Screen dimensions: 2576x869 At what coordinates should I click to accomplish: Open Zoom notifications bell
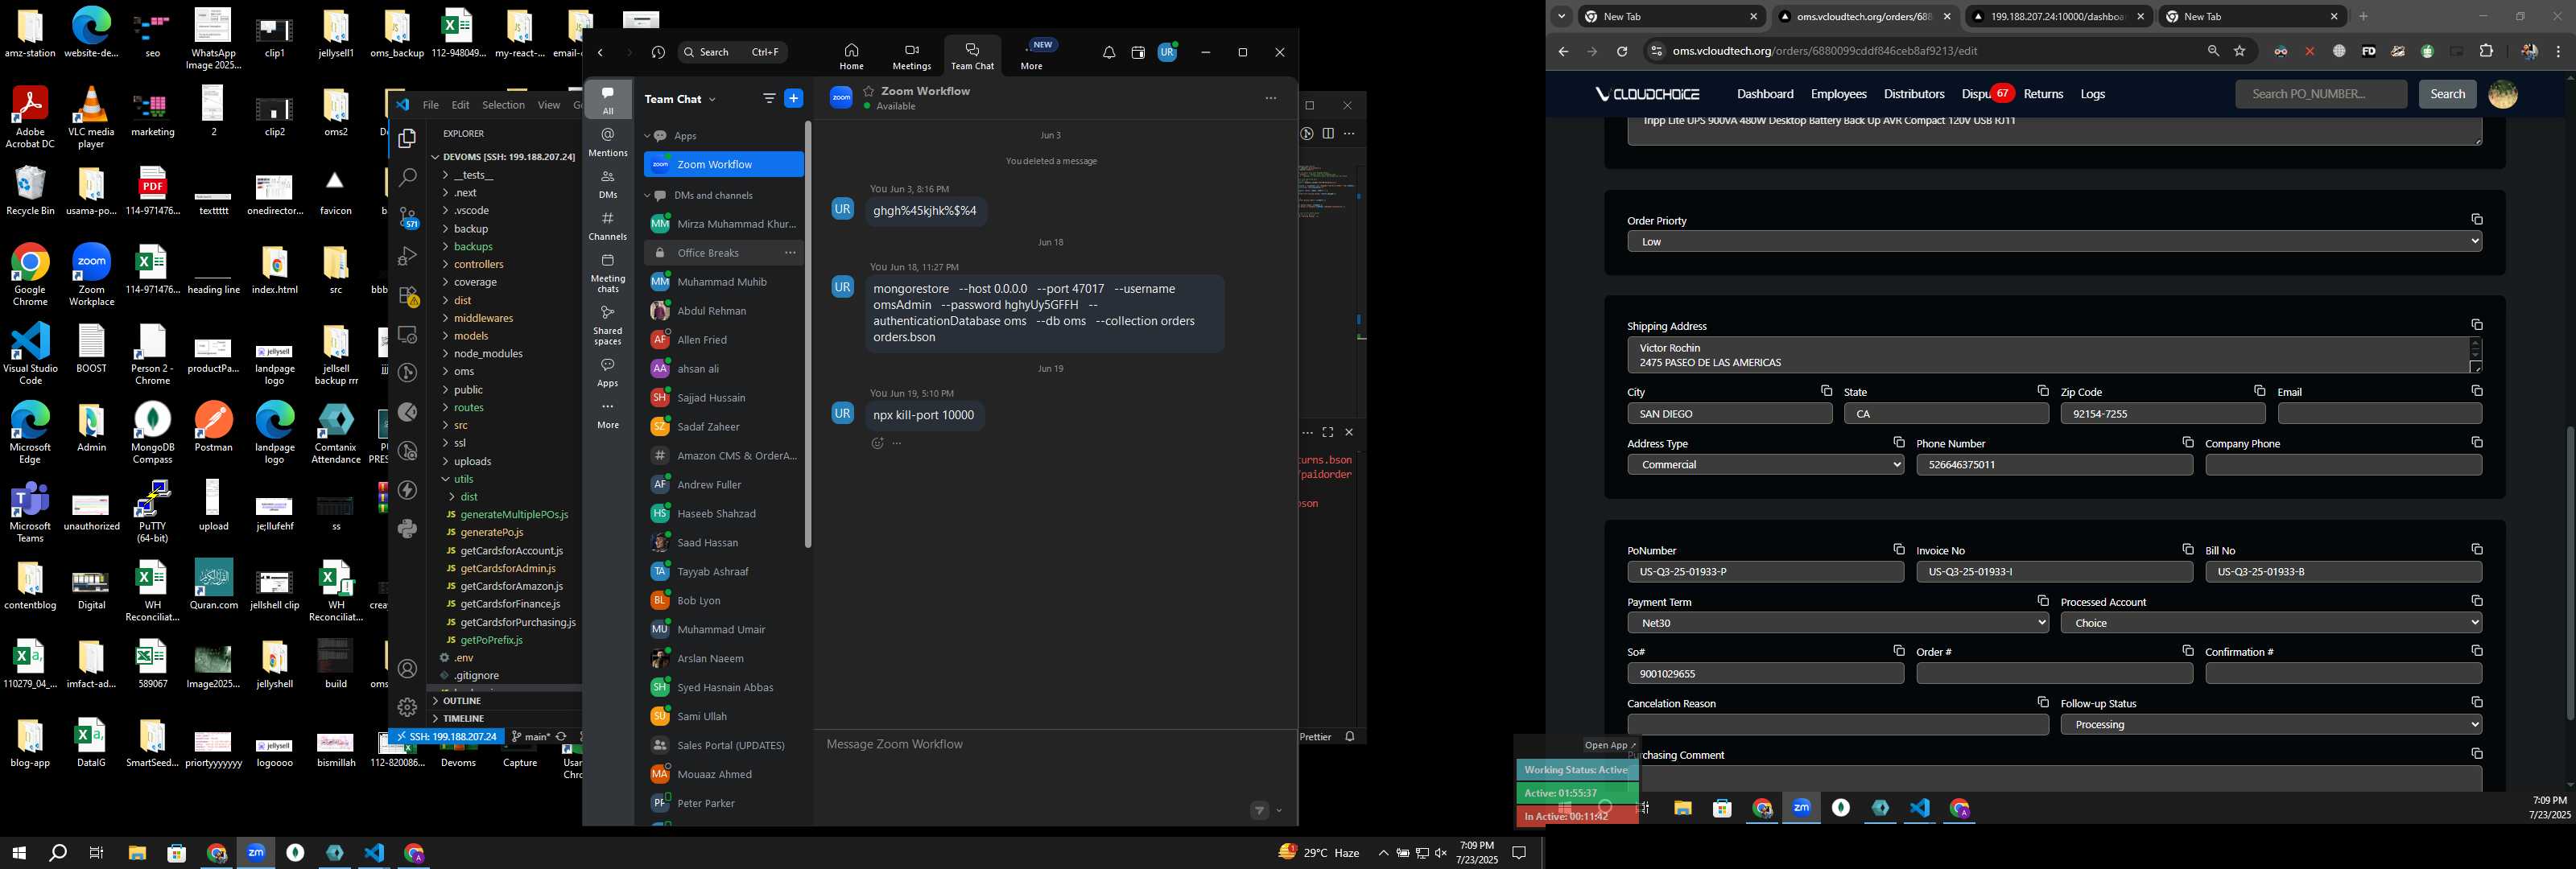point(1109,53)
